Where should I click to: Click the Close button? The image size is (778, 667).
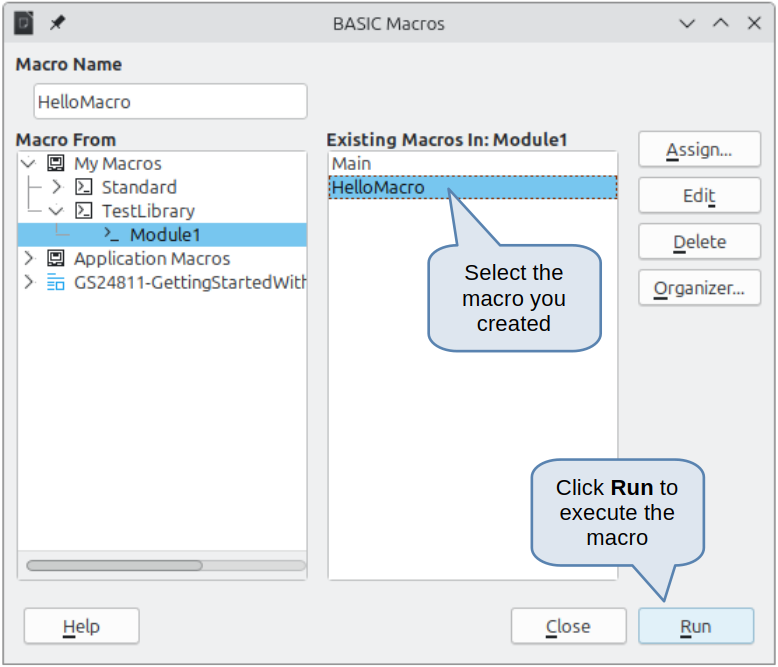point(569,626)
